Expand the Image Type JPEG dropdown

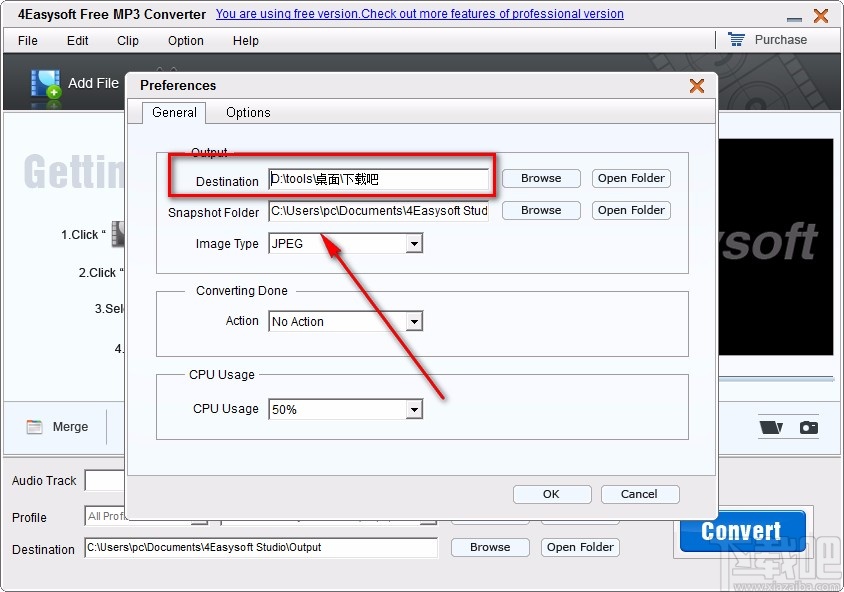coord(414,244)
